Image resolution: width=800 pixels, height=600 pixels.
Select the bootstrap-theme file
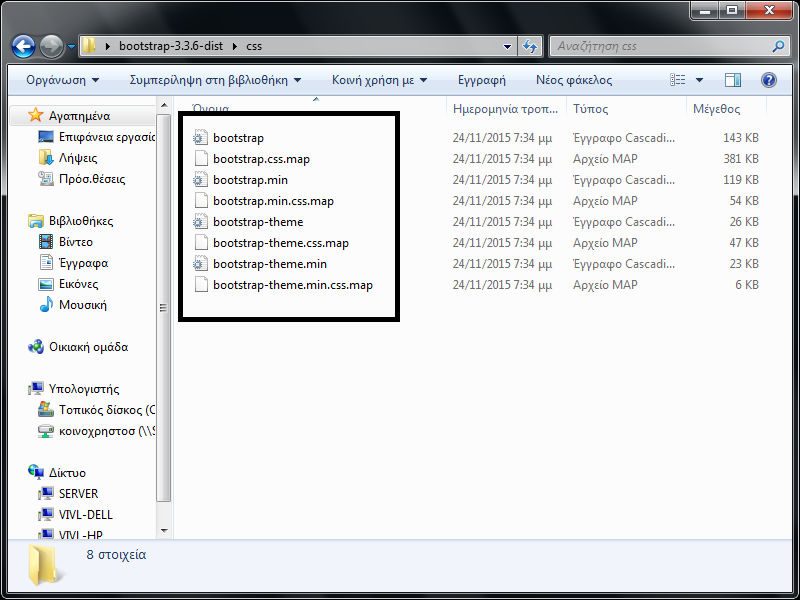pos(258,222)
